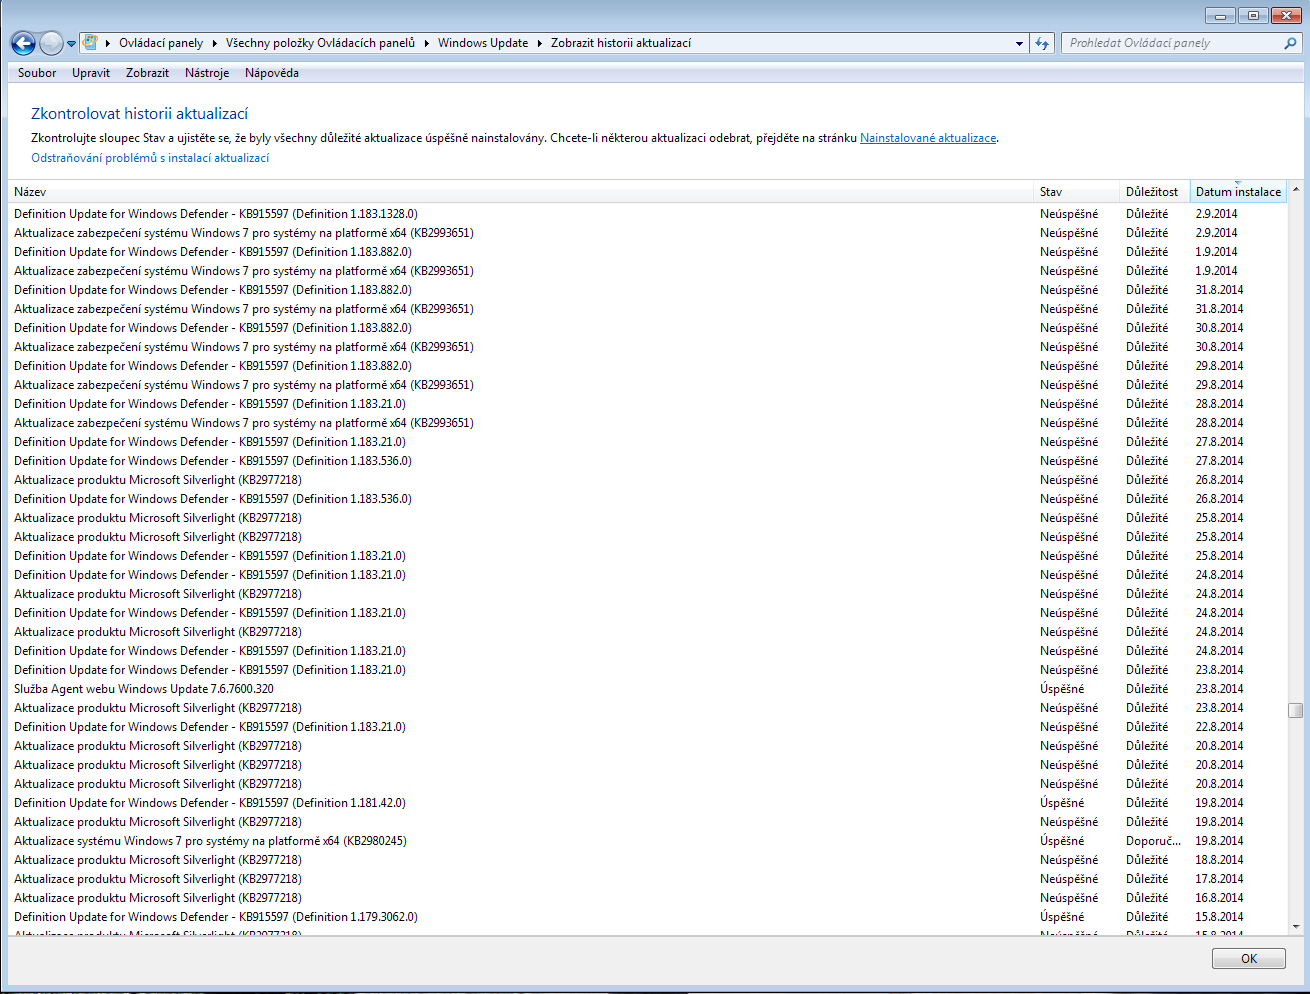Open Odstraňování problémů s instalací aktualizací link

click(x=150, y=158)
